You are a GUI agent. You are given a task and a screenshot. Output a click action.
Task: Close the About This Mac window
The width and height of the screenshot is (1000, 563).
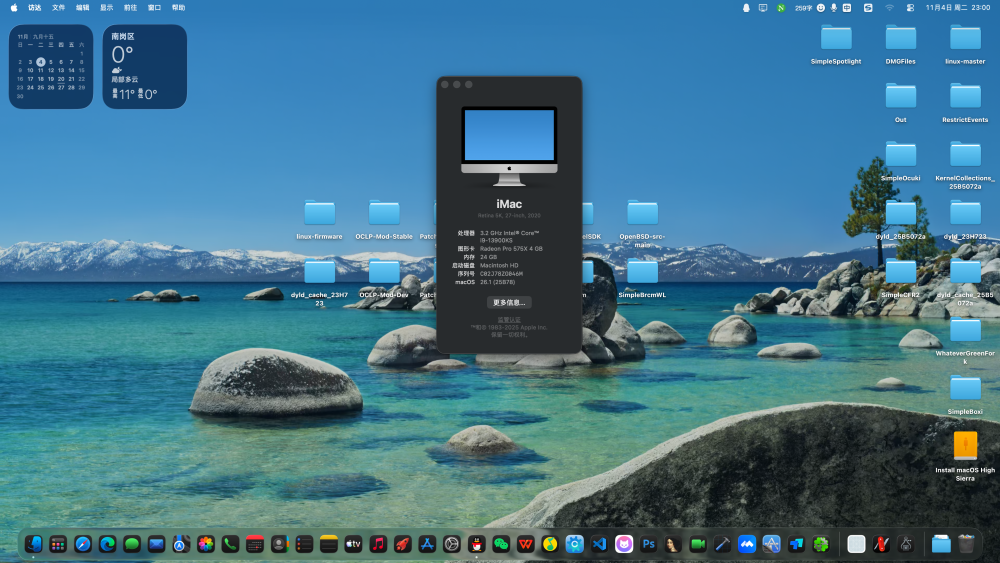(x=445, y=84)
